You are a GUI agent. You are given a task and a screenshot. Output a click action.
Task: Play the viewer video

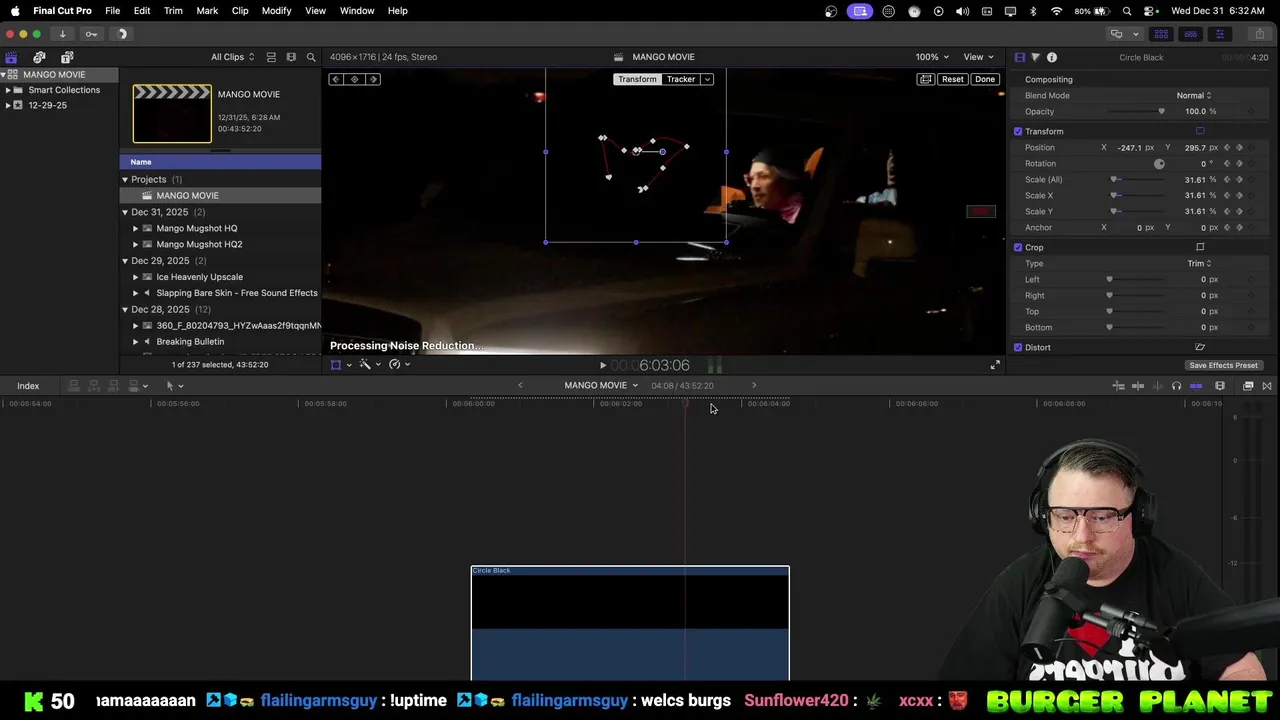[x=602, y=366]
